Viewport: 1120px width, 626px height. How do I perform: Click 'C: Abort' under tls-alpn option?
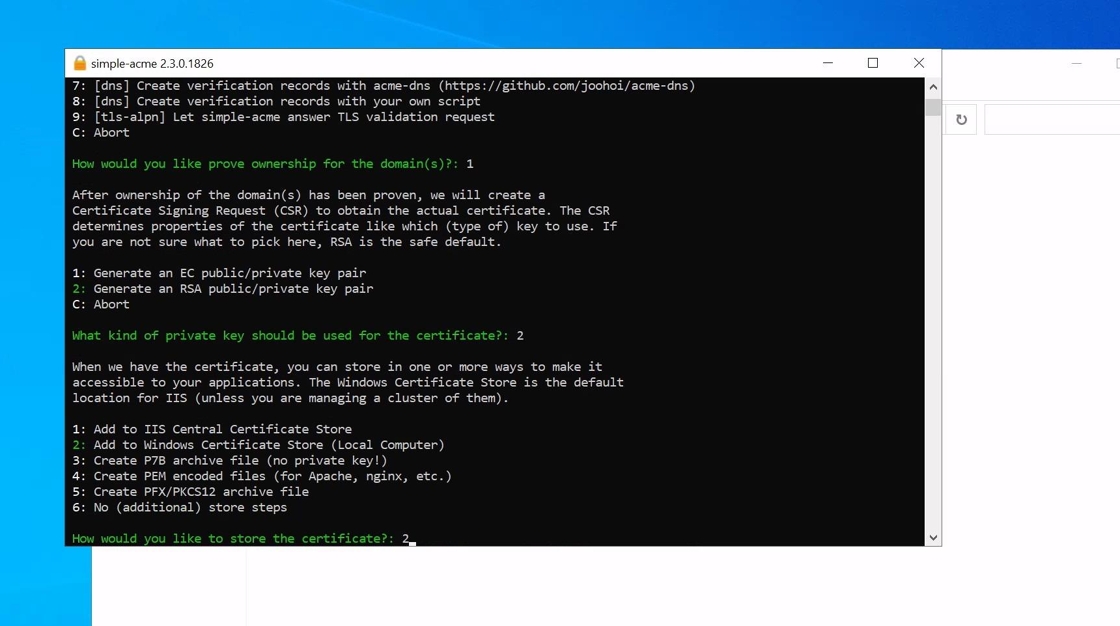101,133
